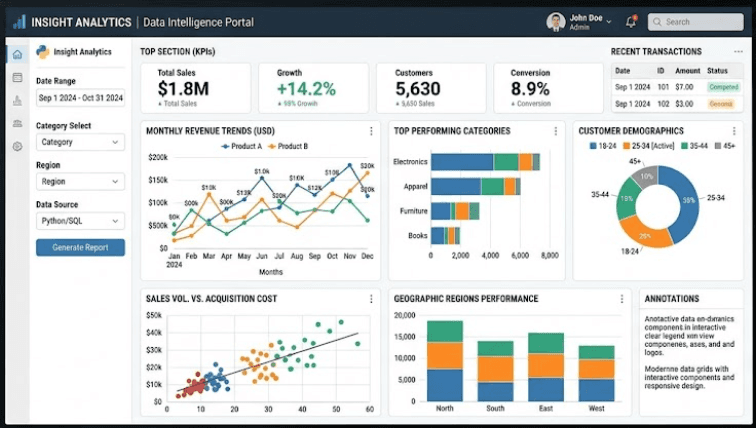Open the Home icon in the sidebar
The width and height of the screenshot is (756, 428).
17,54
